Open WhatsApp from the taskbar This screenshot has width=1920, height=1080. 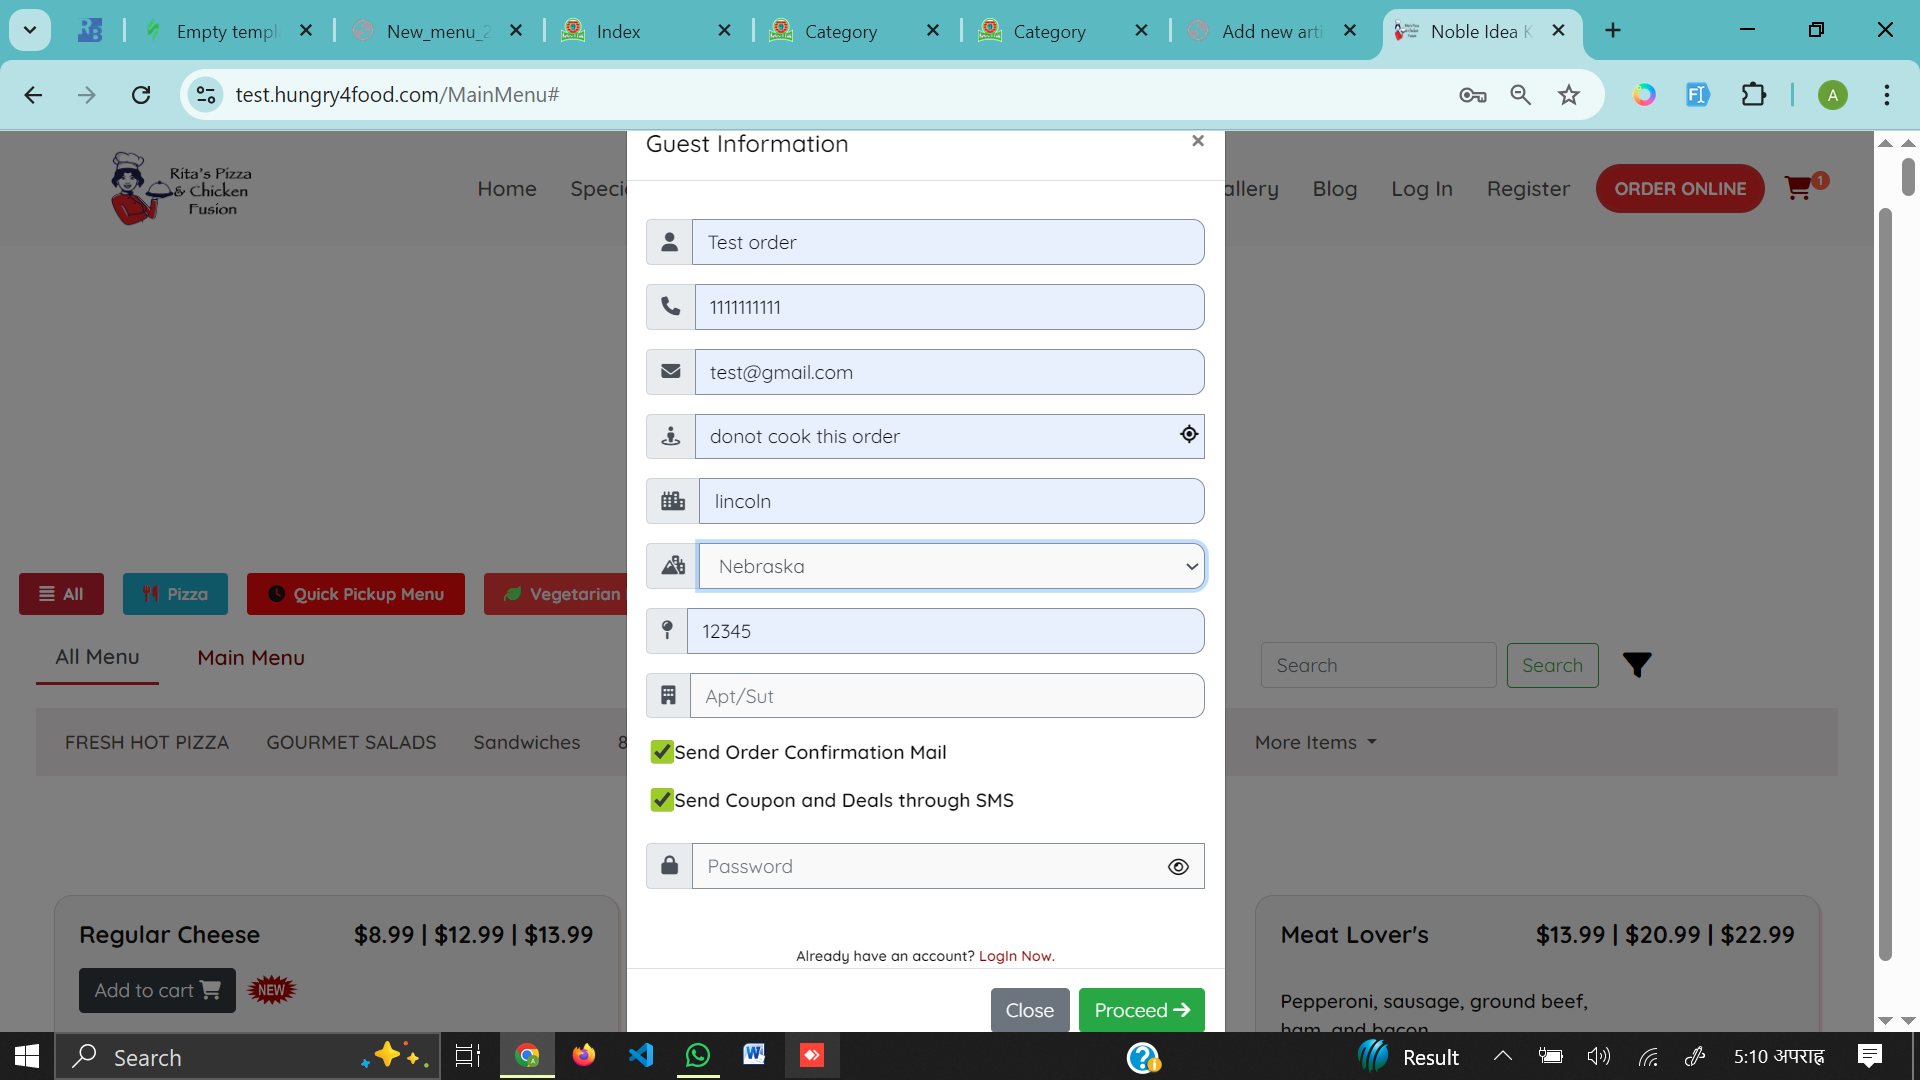[697, 1056]
